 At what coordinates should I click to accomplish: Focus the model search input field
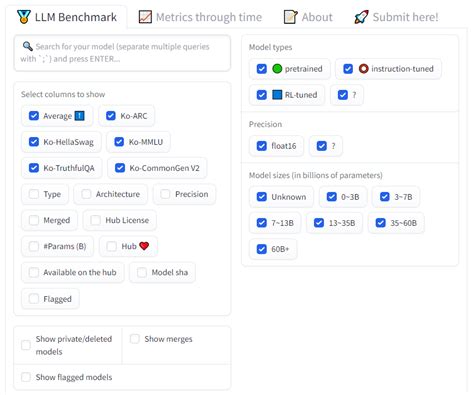(122, 53)
